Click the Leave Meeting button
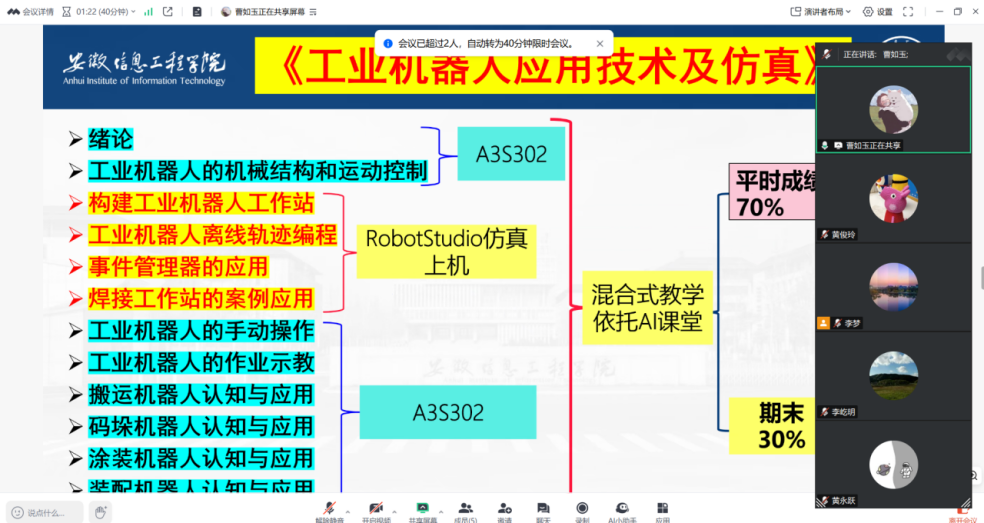The height and width of the screenshot is (523, 984). pos(962,514)
